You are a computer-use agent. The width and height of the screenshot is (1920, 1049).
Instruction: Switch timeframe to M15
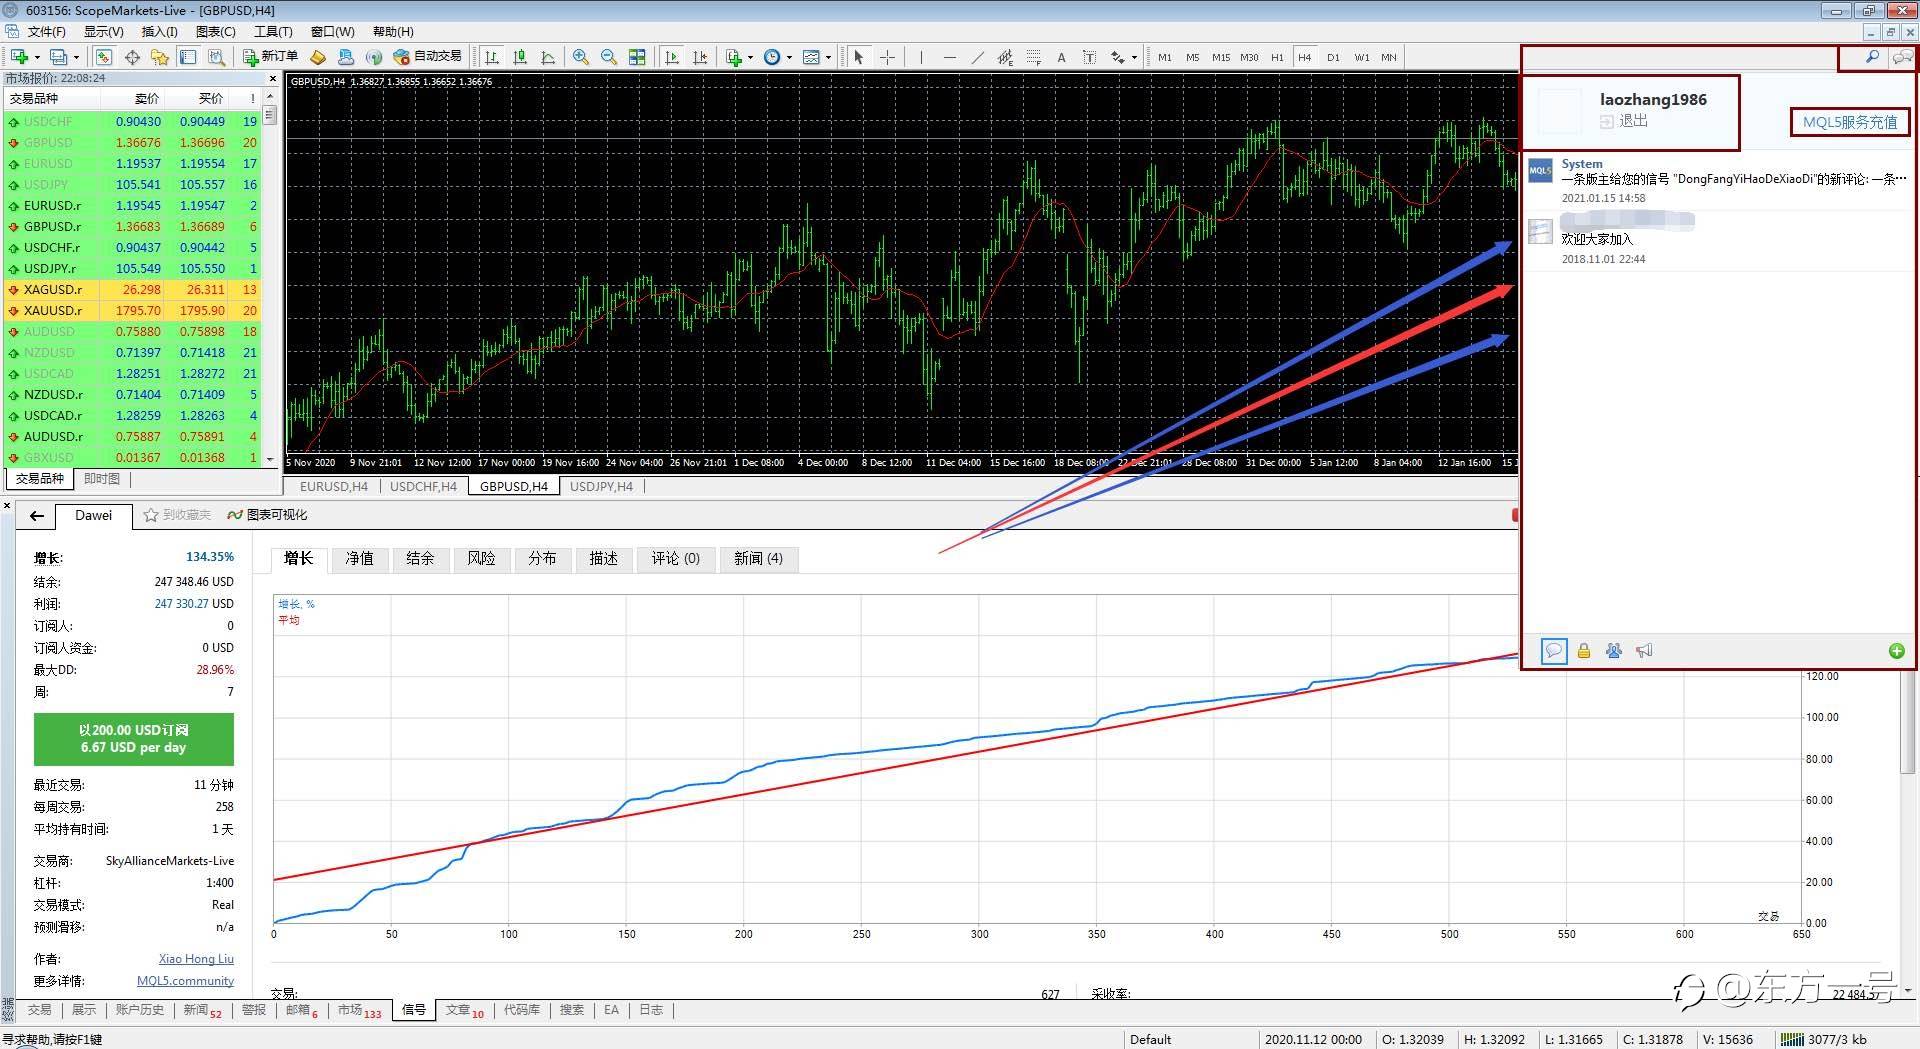click(x=1221, y=57)
